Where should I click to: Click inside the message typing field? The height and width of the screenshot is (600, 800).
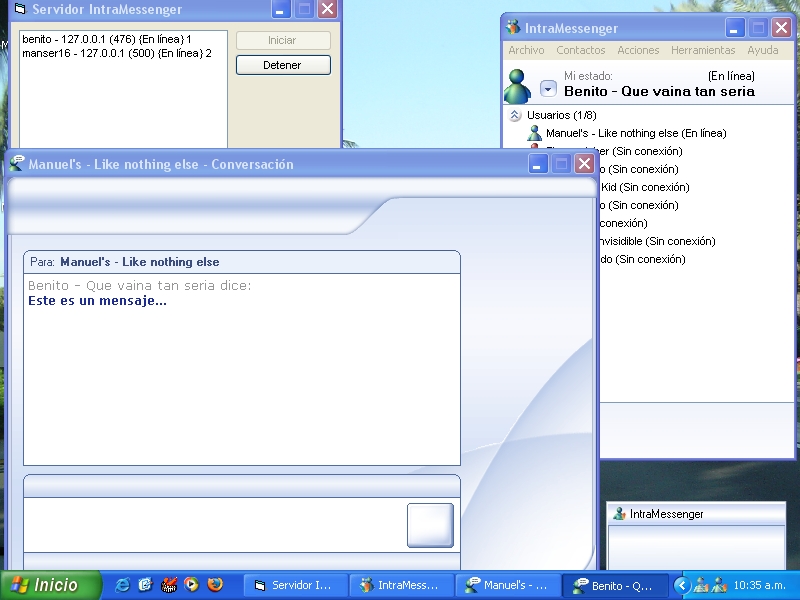coord(210,525)
